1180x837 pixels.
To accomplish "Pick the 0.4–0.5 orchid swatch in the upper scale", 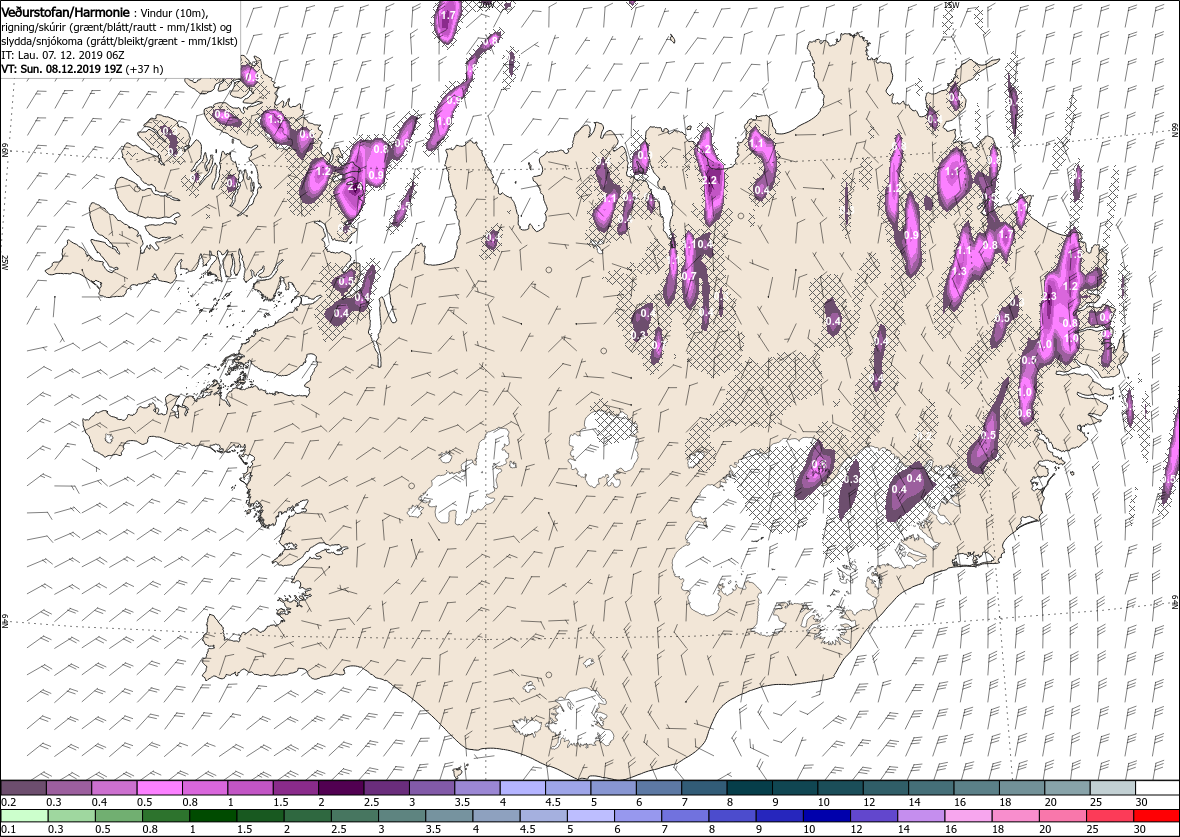I will (x=114, y=787).
